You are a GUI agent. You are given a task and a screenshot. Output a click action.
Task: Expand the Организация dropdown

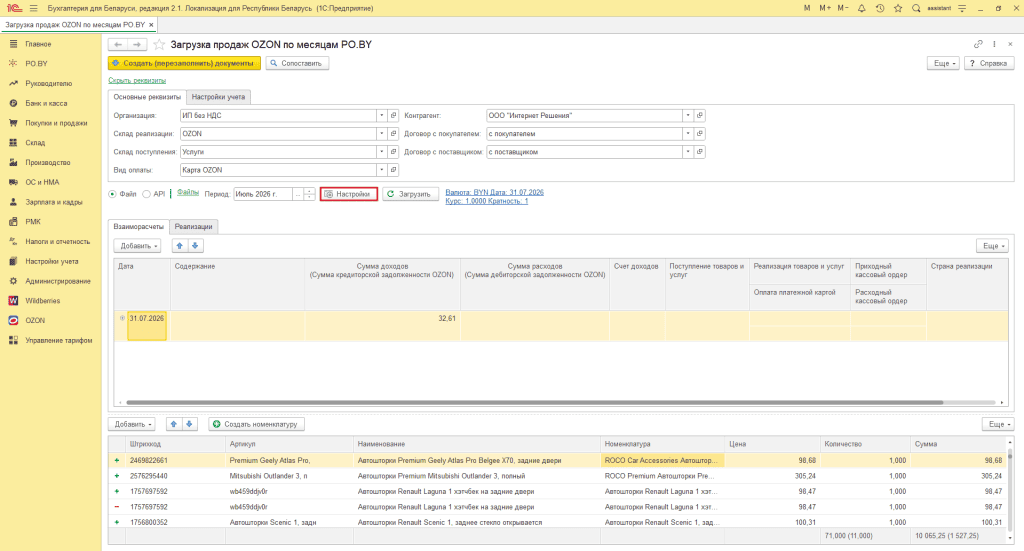381,116
